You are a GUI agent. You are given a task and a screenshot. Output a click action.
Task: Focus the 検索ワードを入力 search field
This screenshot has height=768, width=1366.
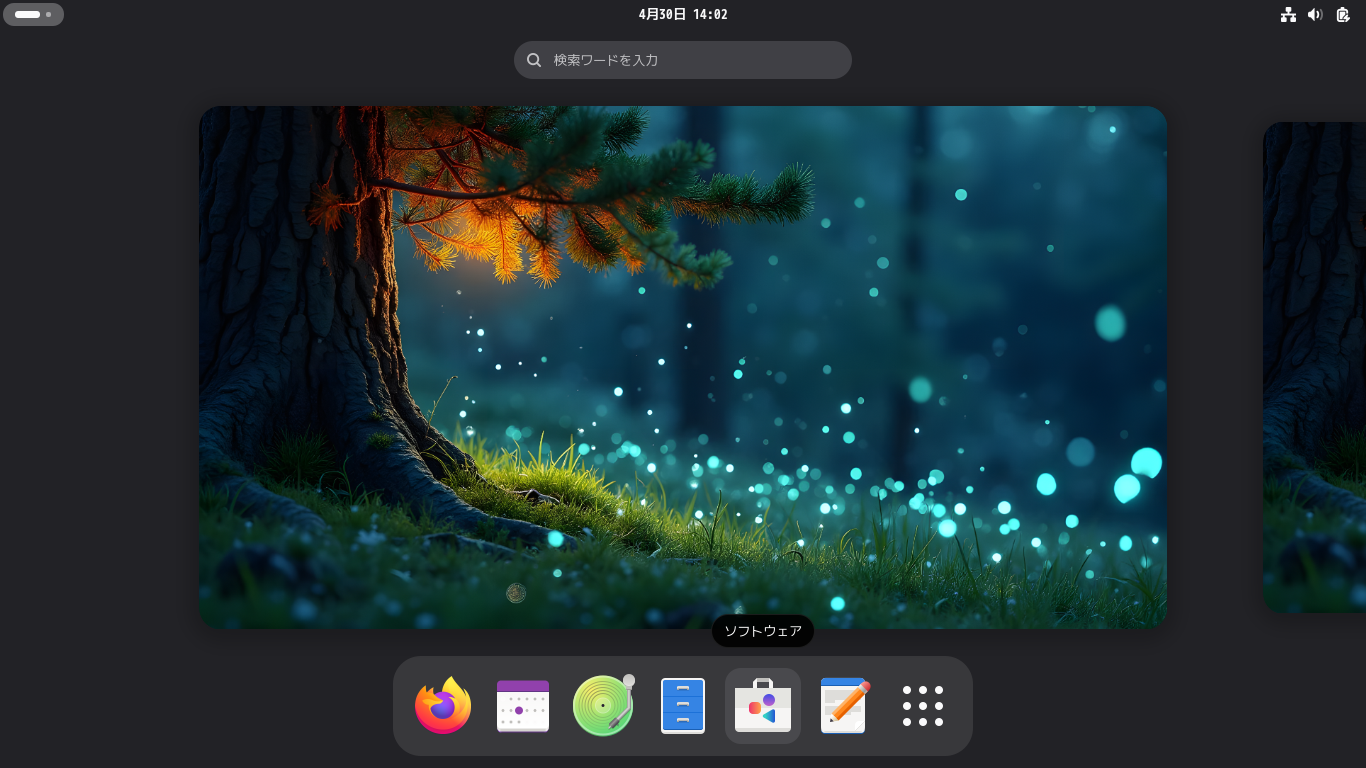click(683, 60)
